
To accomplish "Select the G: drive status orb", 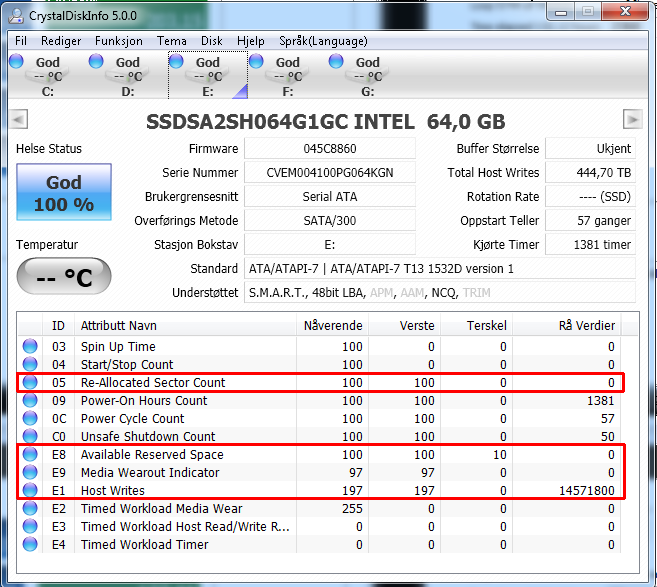I will (x=336, y=61).
